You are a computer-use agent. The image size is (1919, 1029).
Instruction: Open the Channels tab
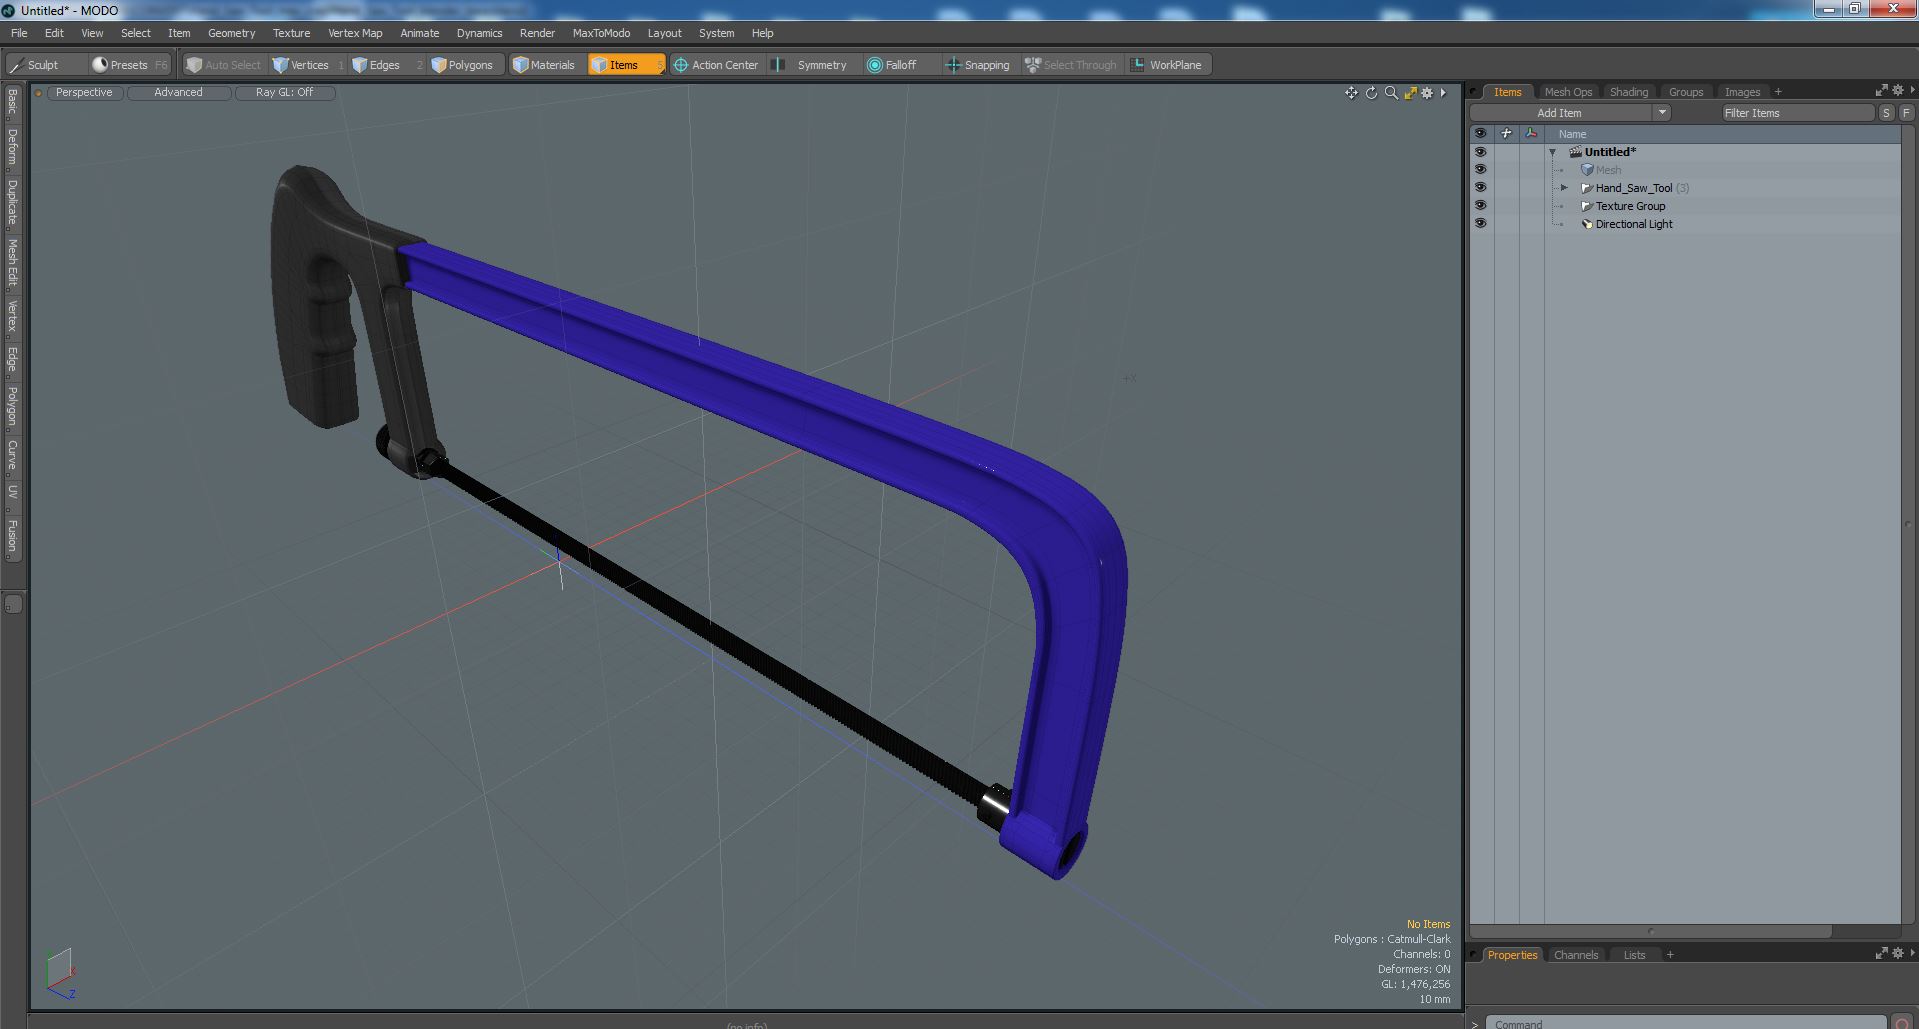point(1575,955)
